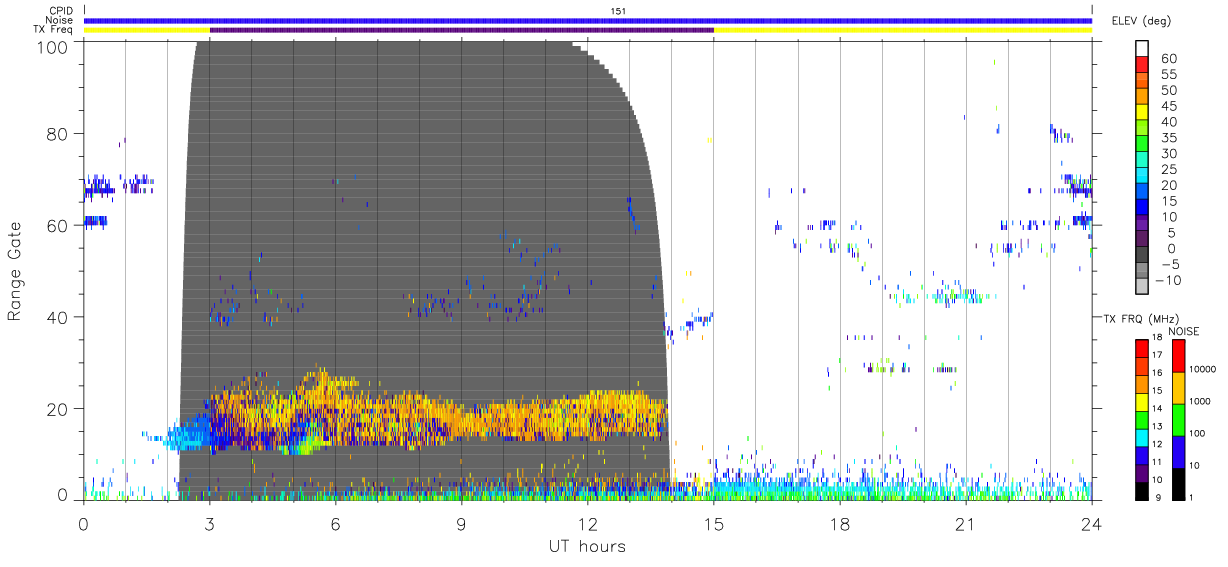Click the '3' tick on UT hours axis
1228x567 pixels.
coord(210,523)
